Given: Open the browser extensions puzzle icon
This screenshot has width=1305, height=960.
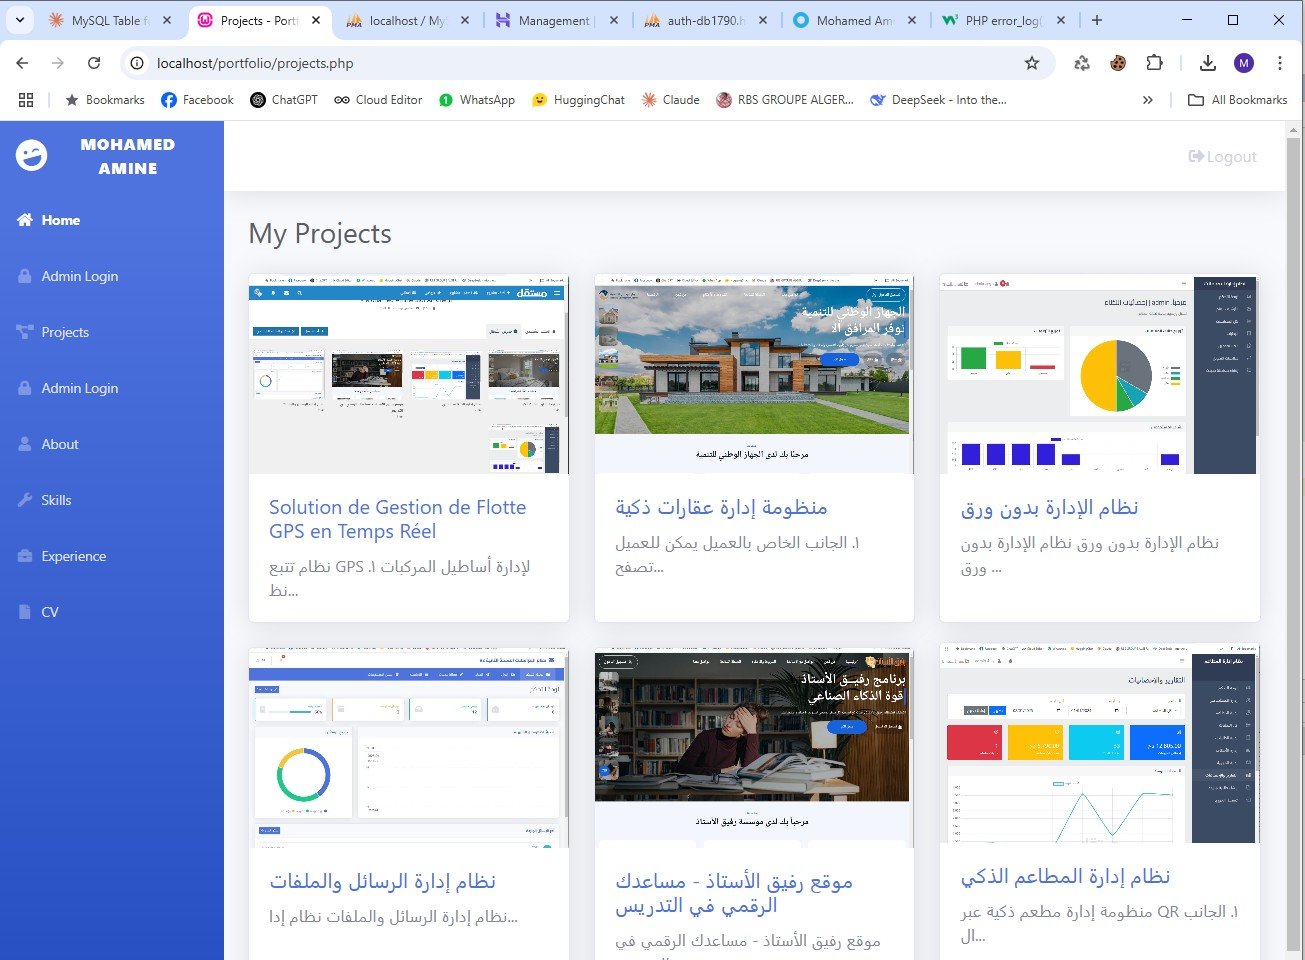Looking at the screenshot, I should [1155, 62].
